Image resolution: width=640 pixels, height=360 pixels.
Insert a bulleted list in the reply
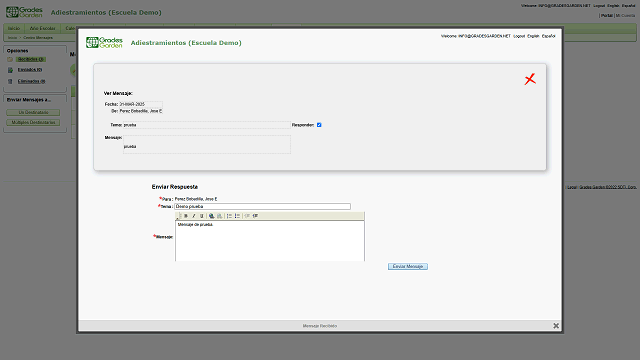237,216
